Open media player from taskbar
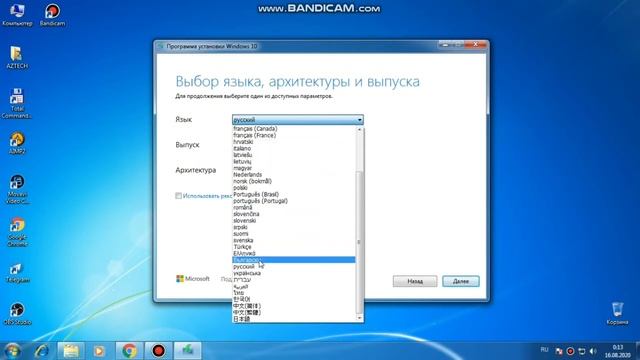The width and height of the screenshot is (640, 360). pyautogui.click(x=99, y=351)
